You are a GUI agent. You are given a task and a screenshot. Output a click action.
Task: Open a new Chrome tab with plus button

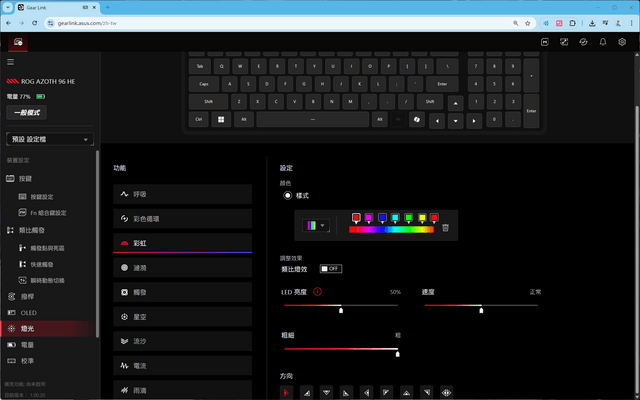point(108,7)
